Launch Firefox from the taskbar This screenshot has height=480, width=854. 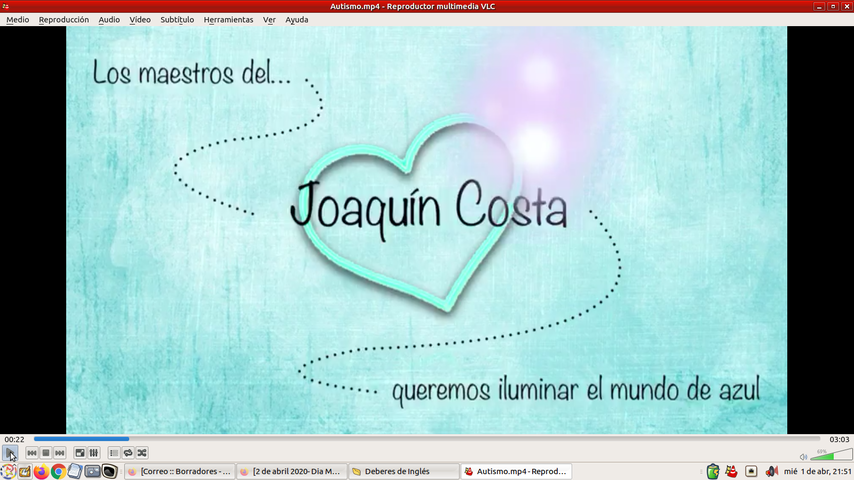(x=41, y=471)
